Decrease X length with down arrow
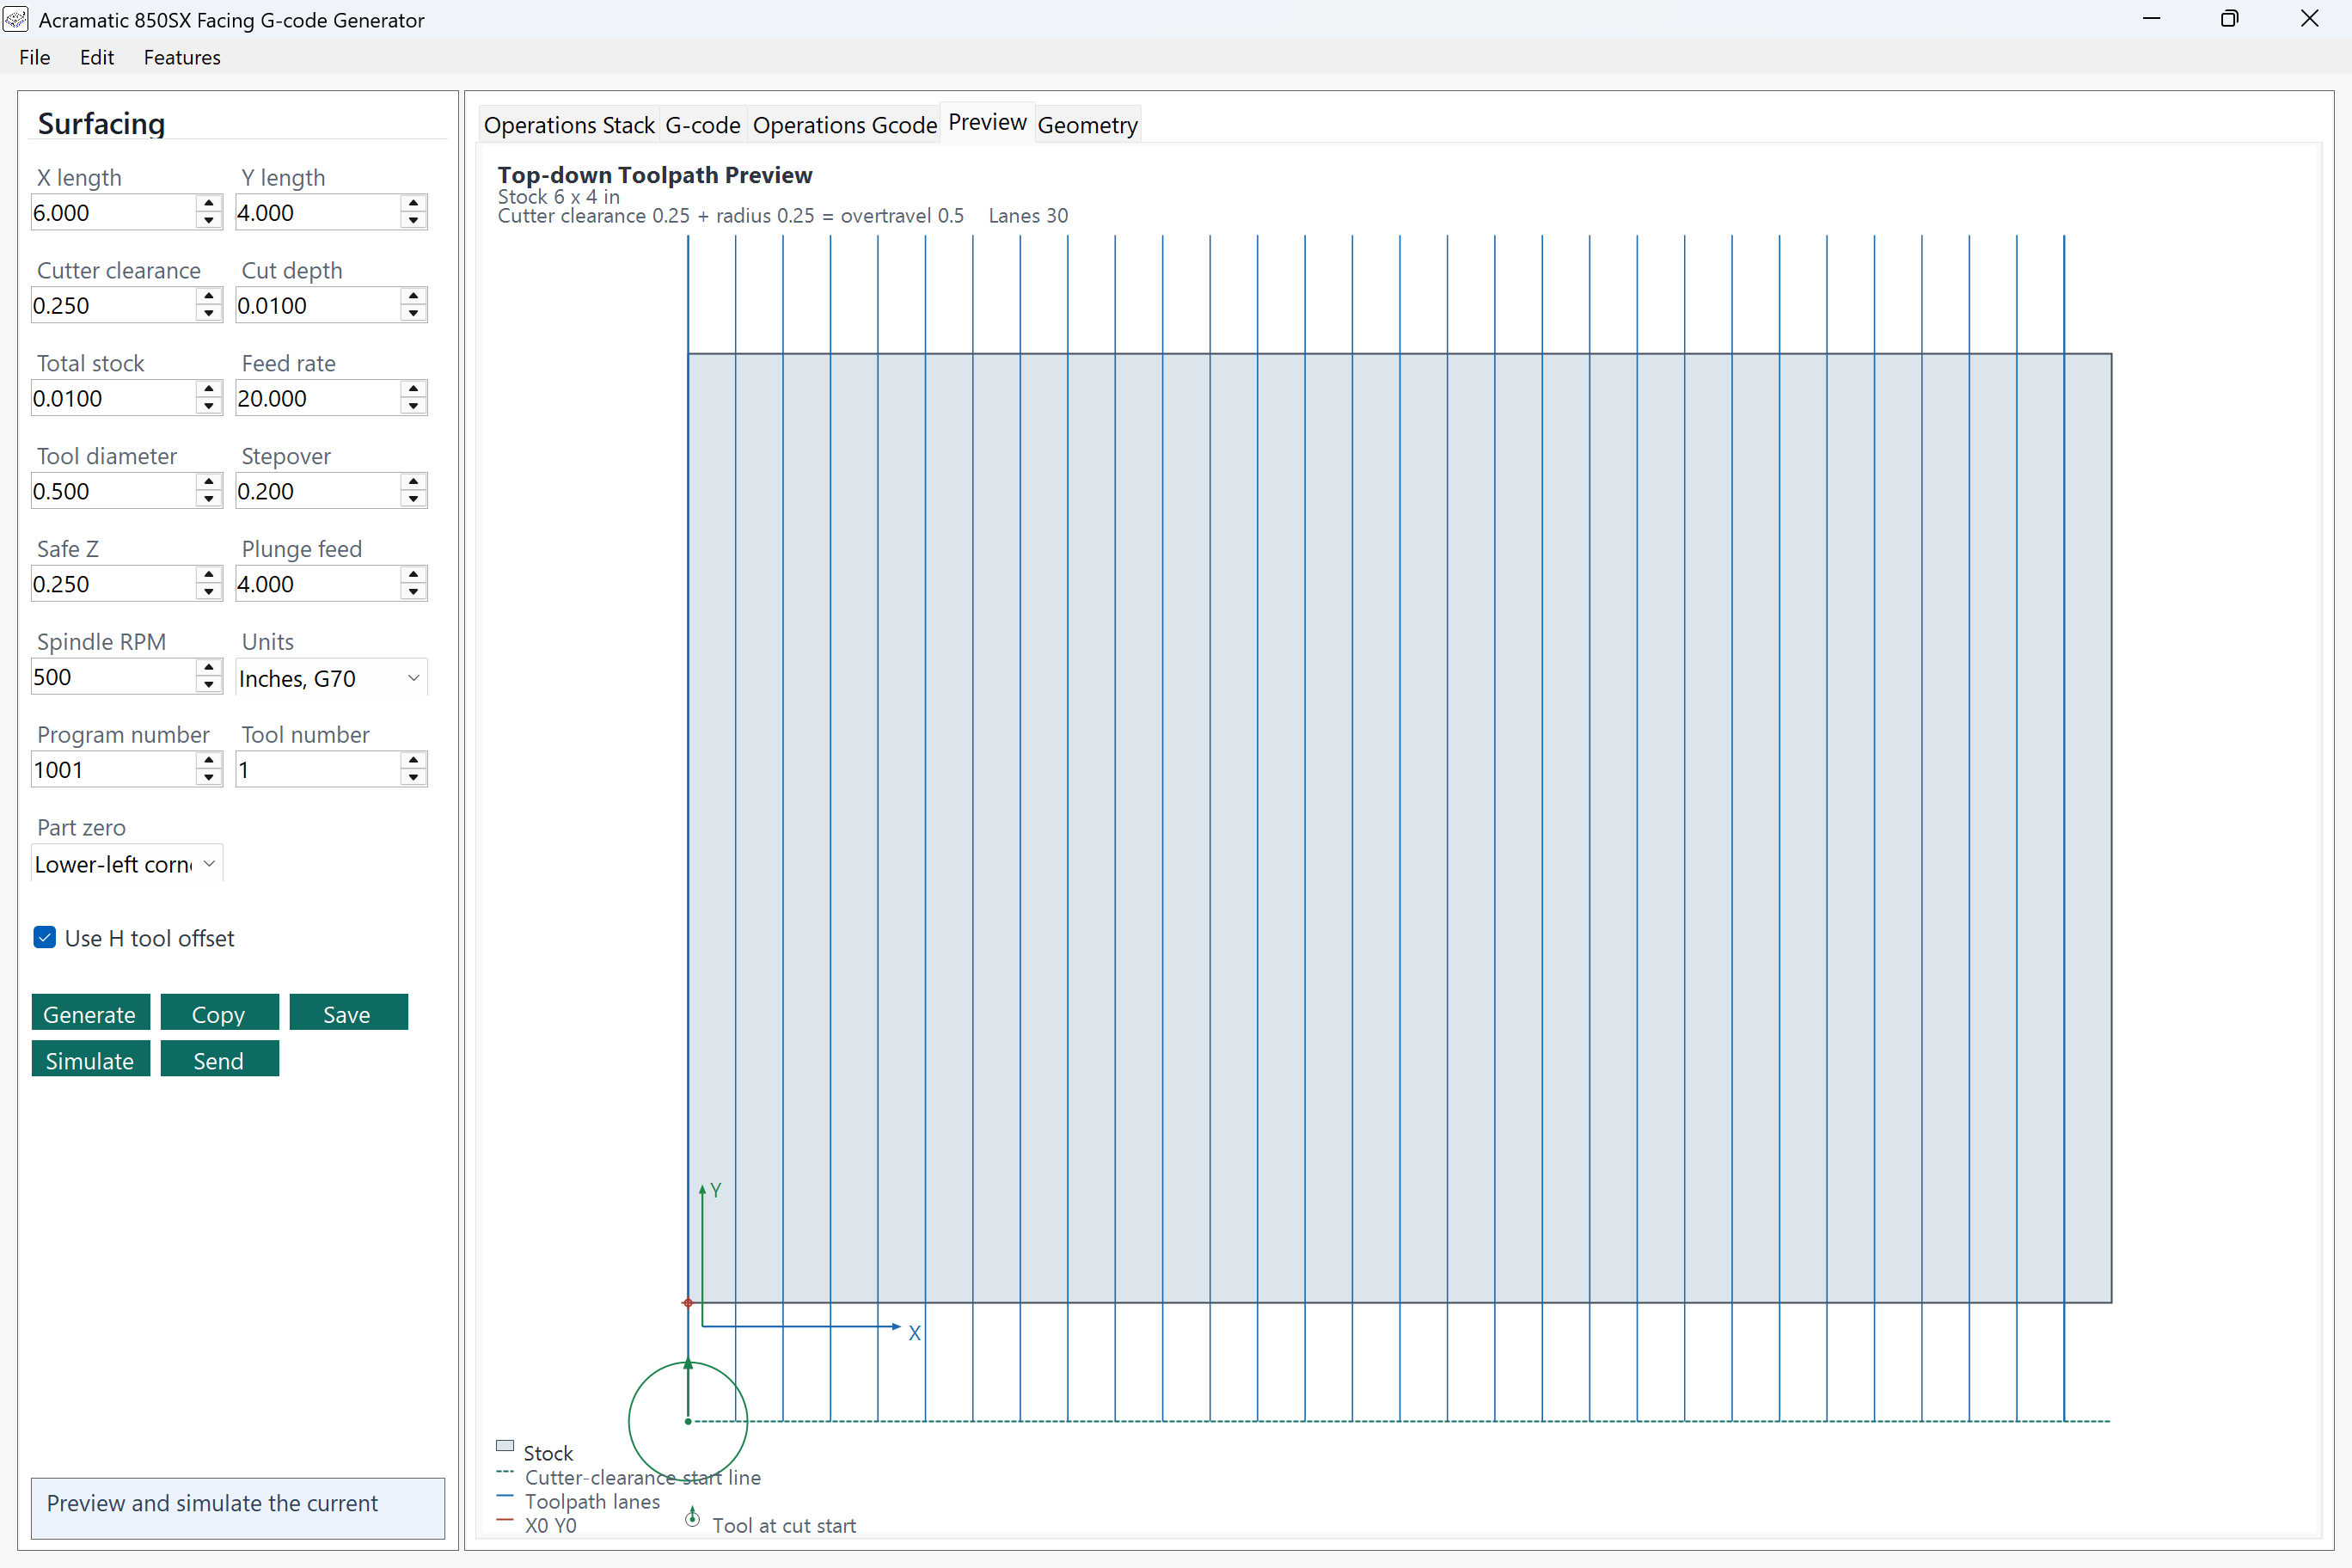 (208, 221)
